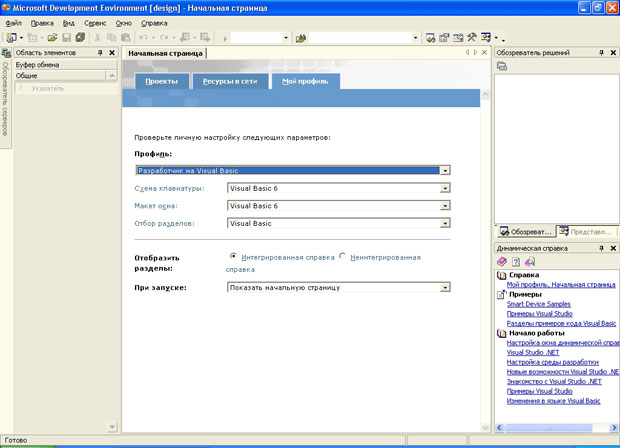The image size is (620, 448).
Task: Select Неинтегрированная справка radio button
Action: (x=342, y=256)
